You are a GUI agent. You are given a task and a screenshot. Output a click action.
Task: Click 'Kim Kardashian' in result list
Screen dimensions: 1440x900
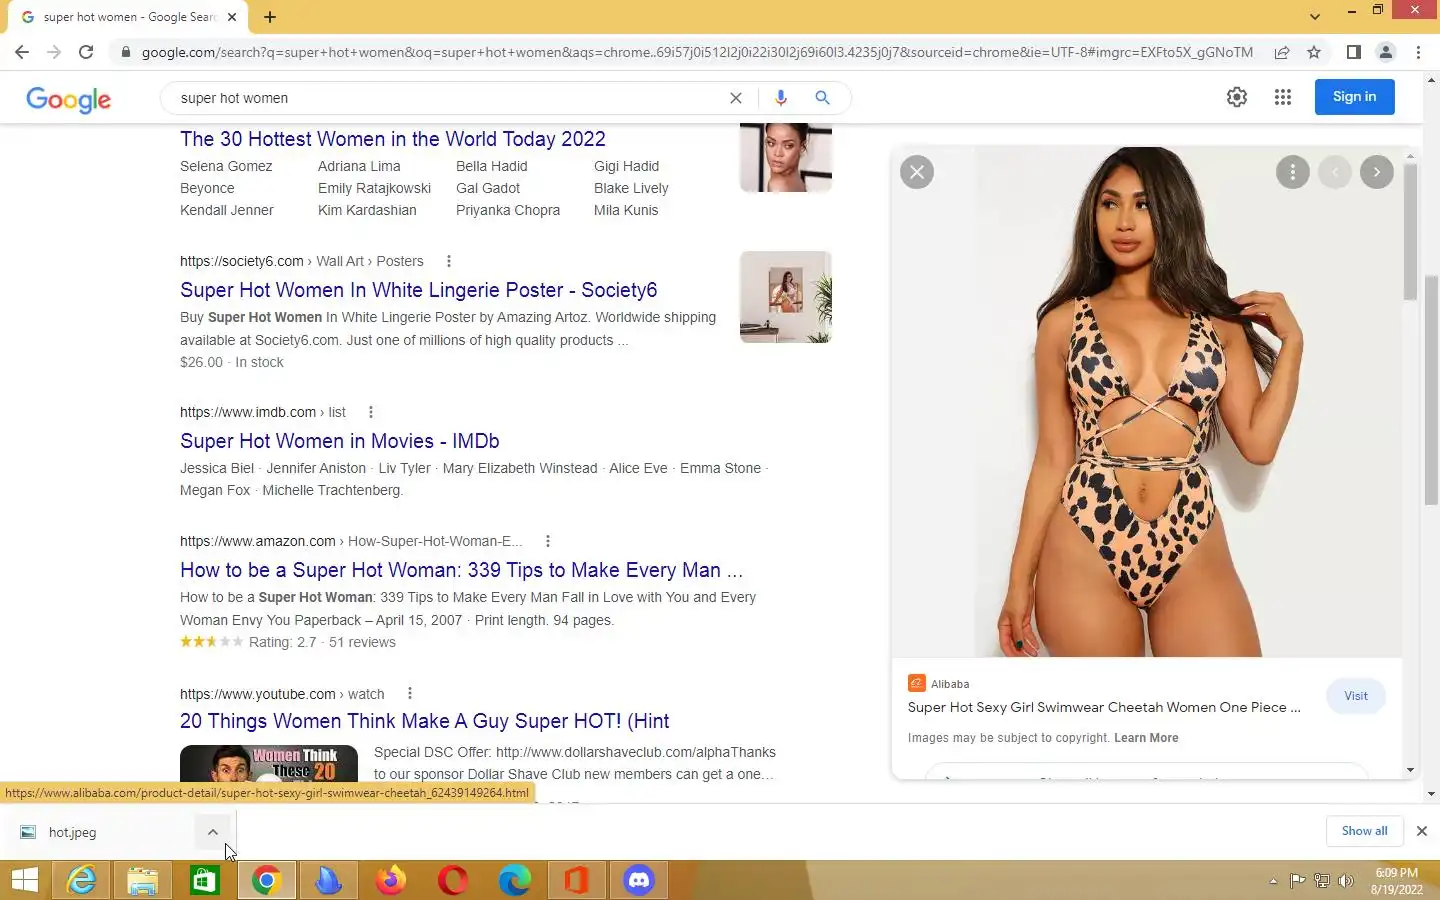[367, 210]
